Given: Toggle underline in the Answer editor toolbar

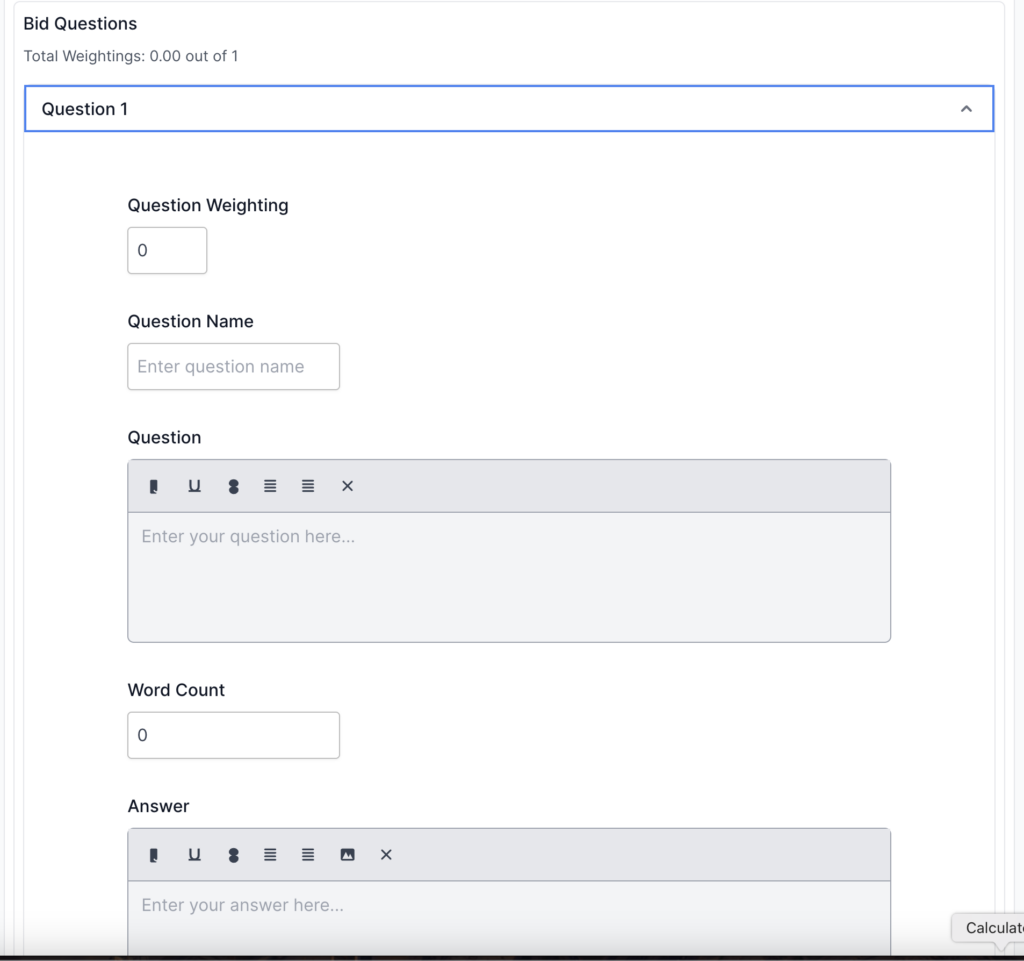Looking at the screenshot, I should 194,855.
